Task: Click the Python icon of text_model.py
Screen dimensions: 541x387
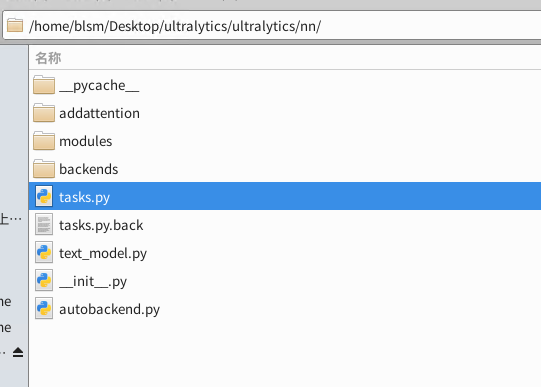Action: pyautogui.click(x=44, y=252)
